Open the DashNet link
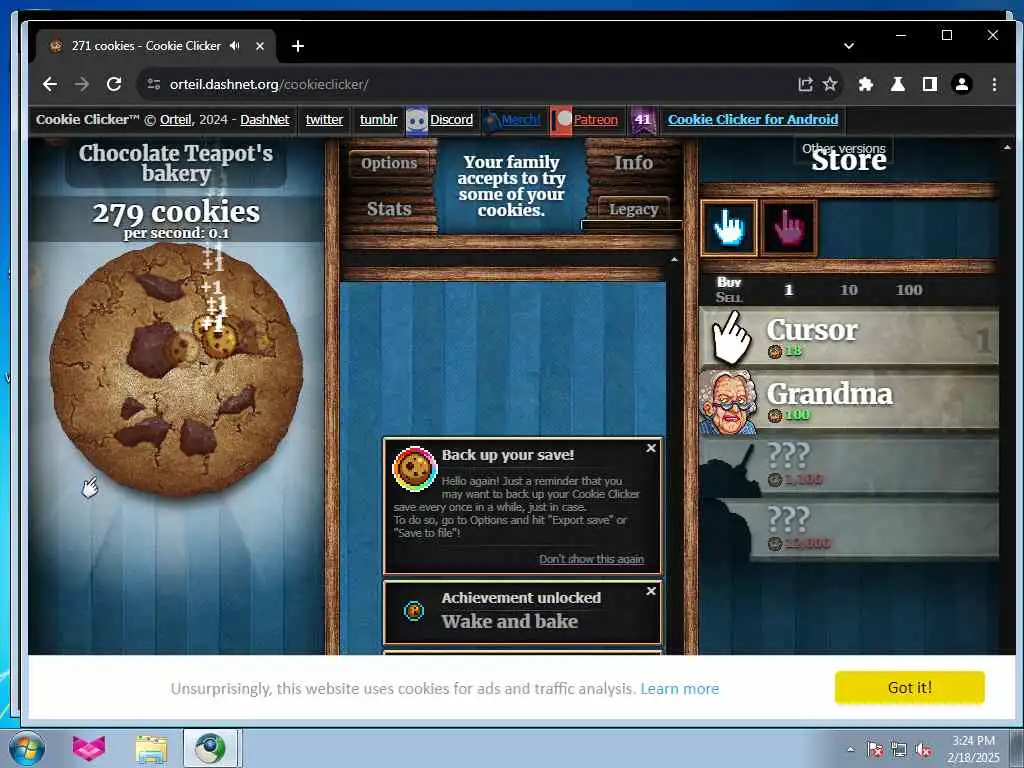The width and height of the screenshot is (1024, 768). 264,120
